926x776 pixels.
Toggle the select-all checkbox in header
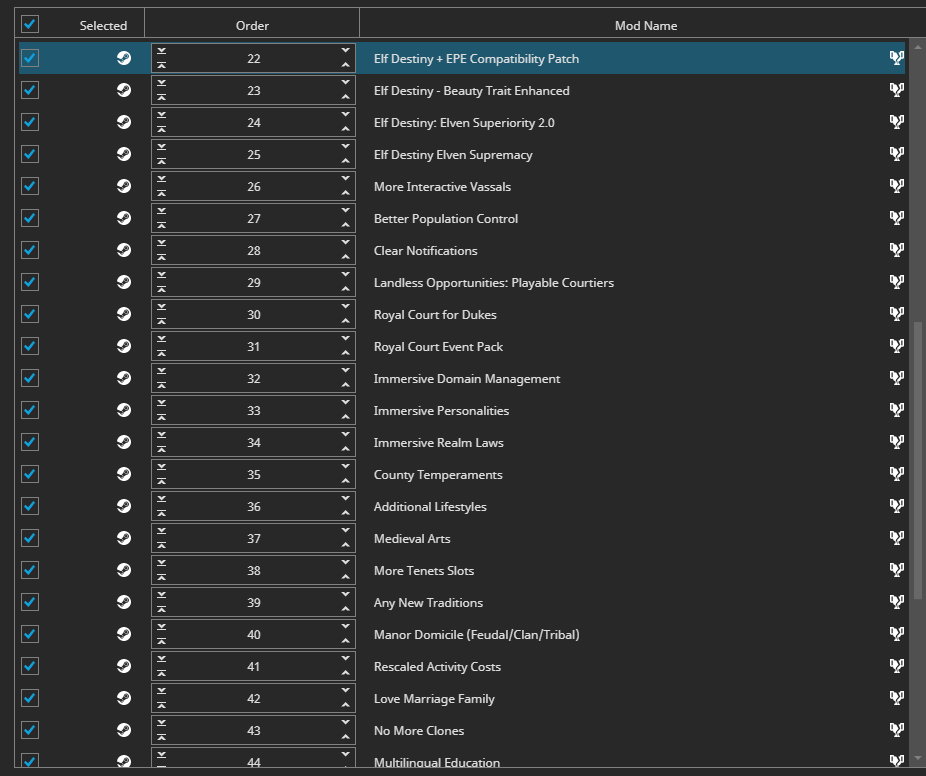30,24
